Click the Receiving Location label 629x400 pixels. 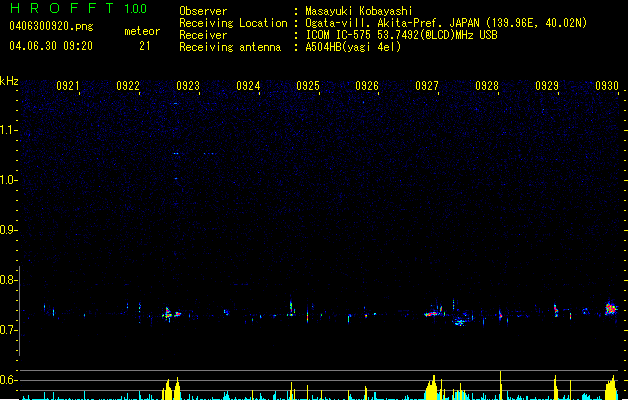233,23
